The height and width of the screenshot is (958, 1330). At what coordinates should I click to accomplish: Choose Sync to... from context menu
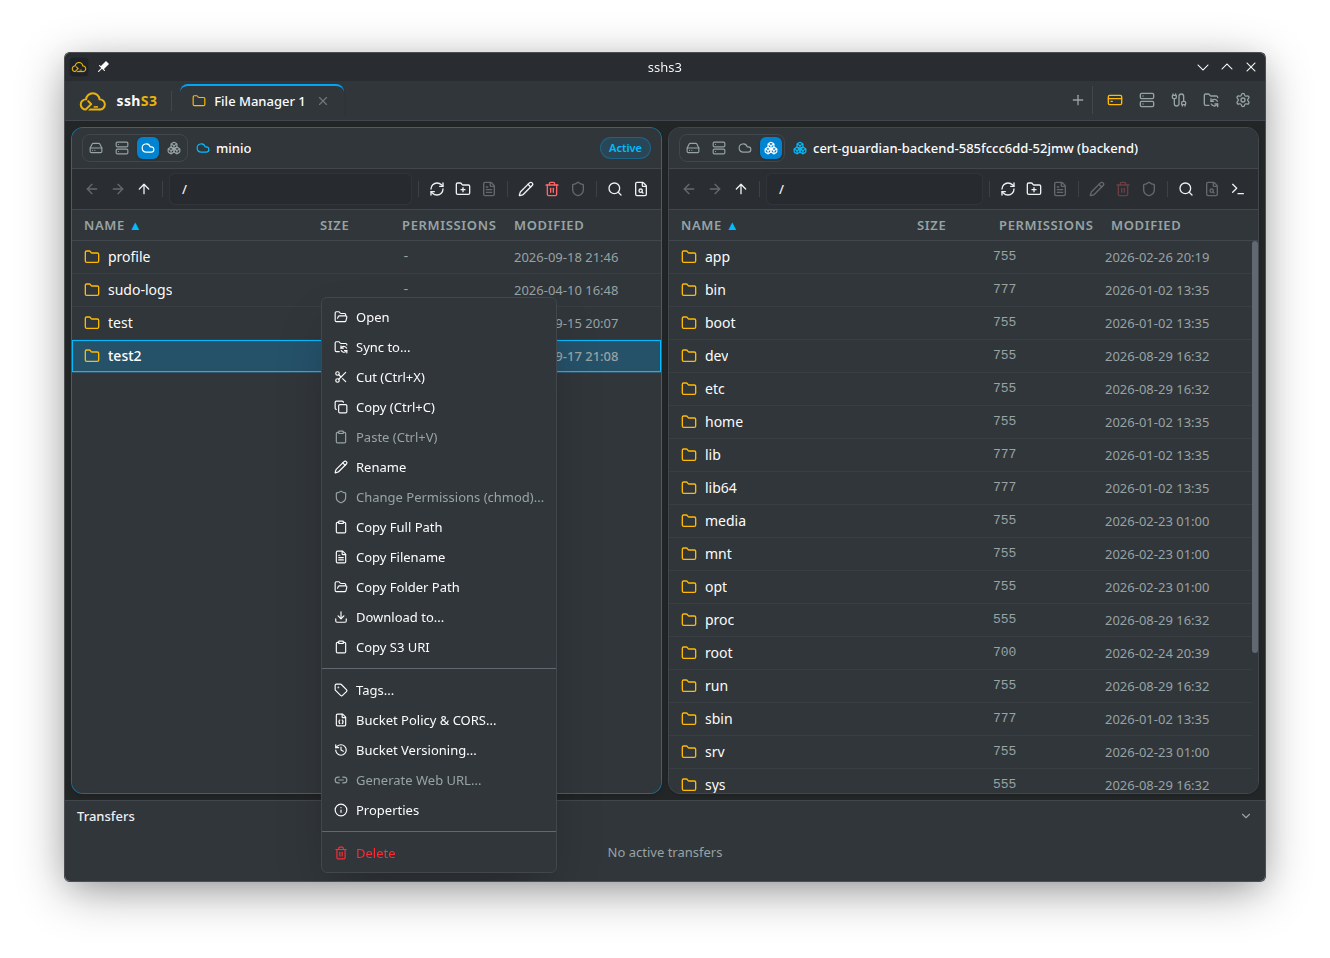pos(439,347)
